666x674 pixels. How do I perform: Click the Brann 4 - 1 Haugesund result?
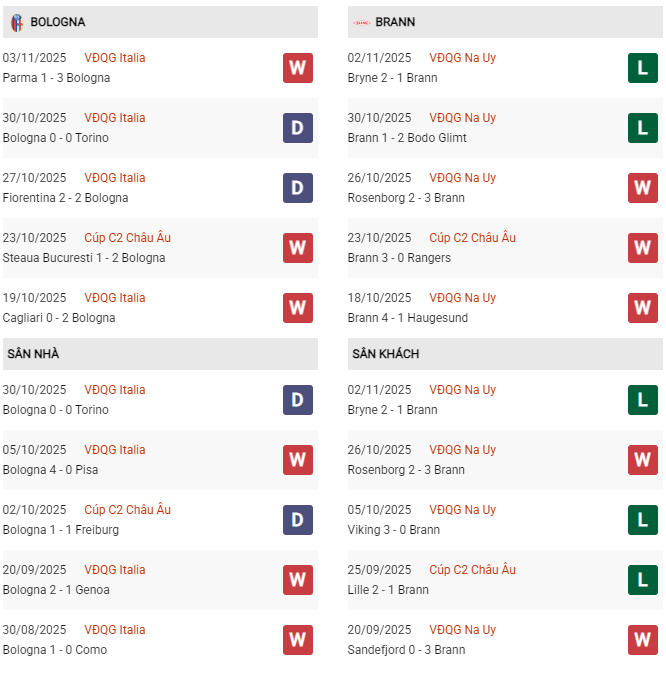click(408, 318)
